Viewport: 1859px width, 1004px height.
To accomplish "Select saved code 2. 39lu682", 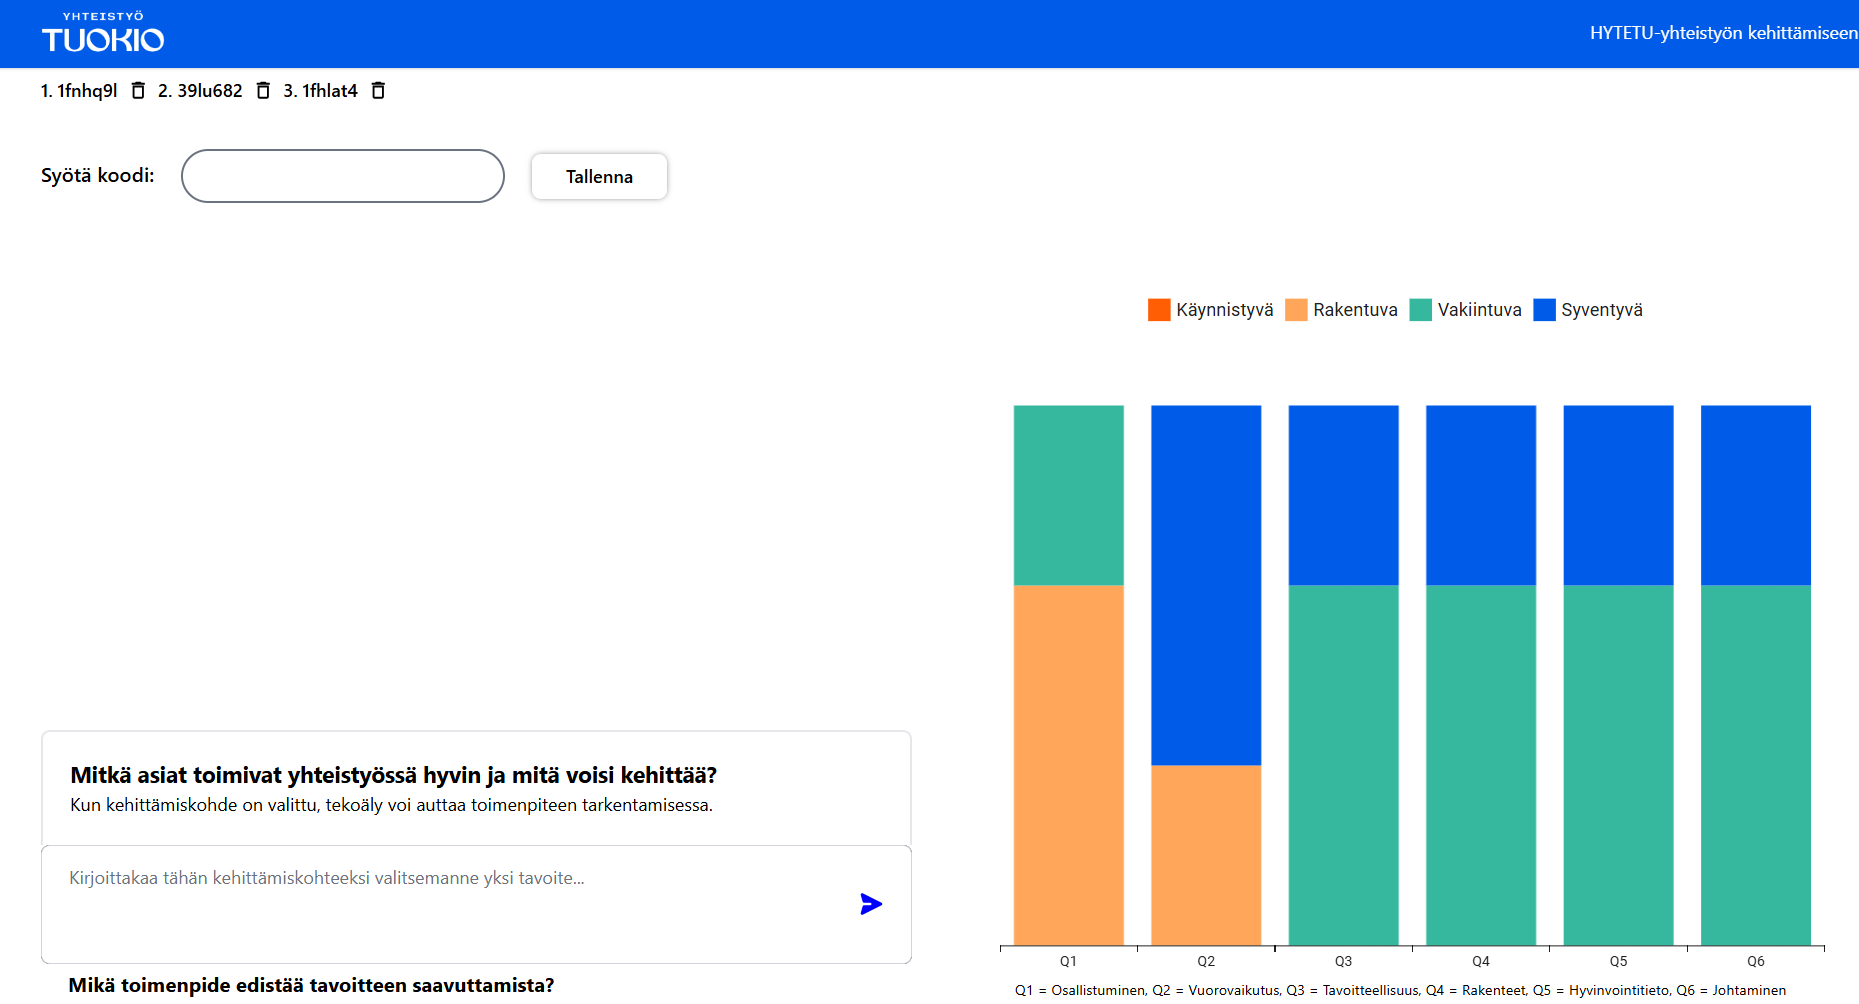I will tap(200, 91).
